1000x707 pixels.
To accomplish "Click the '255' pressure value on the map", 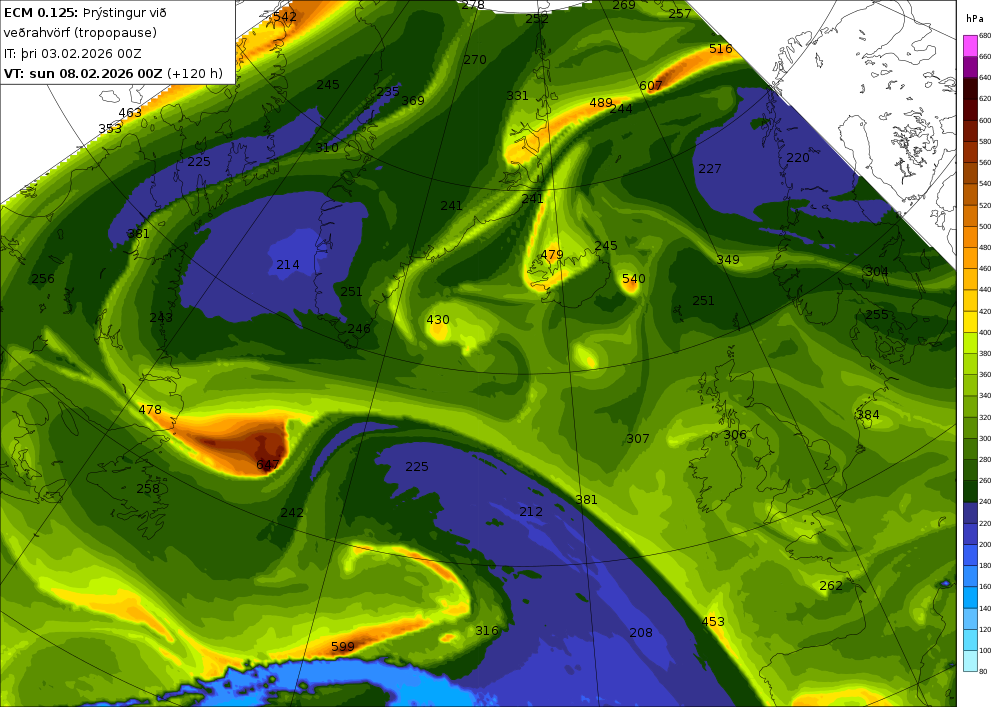I will [877, 315].
